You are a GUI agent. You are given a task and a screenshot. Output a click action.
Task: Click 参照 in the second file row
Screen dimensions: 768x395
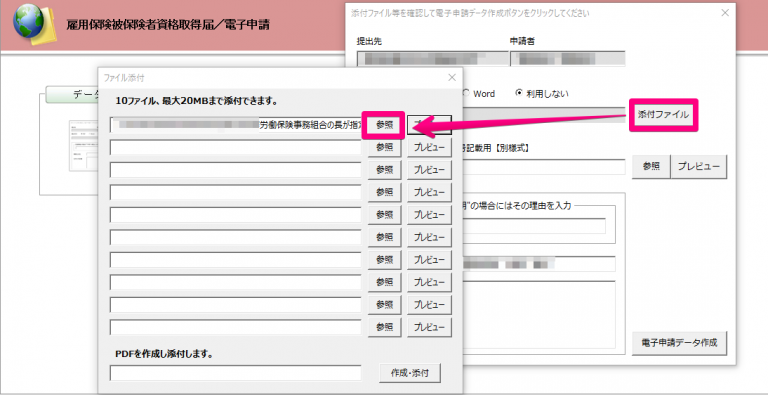[x=384, y=147]
